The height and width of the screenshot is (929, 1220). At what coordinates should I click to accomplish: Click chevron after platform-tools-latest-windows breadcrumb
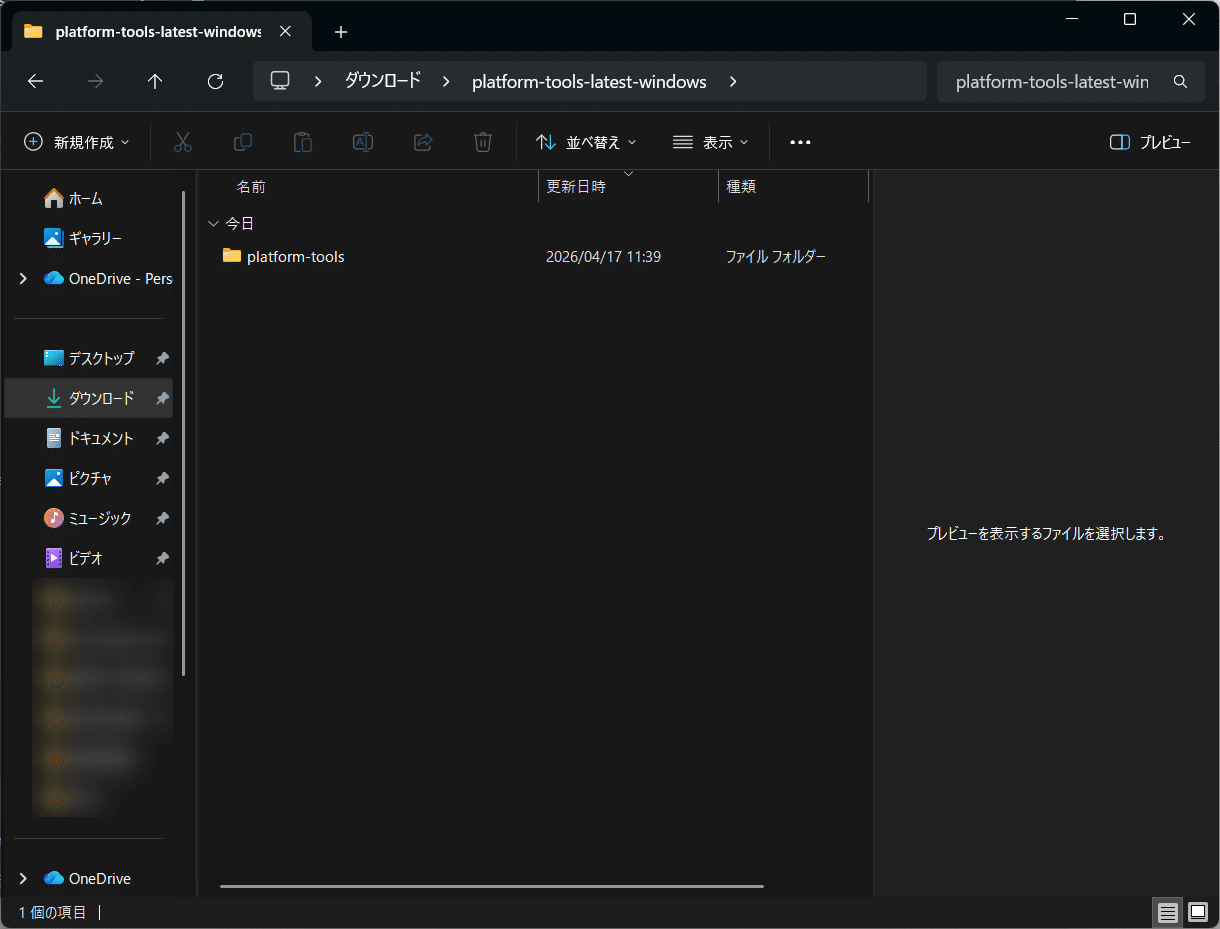click(733, 82)
